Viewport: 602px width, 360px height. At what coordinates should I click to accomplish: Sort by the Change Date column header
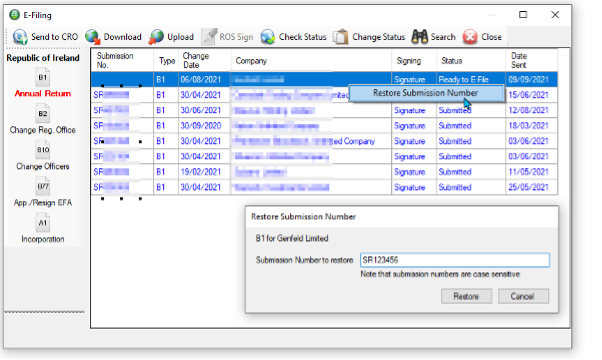(x=205, y=60)
